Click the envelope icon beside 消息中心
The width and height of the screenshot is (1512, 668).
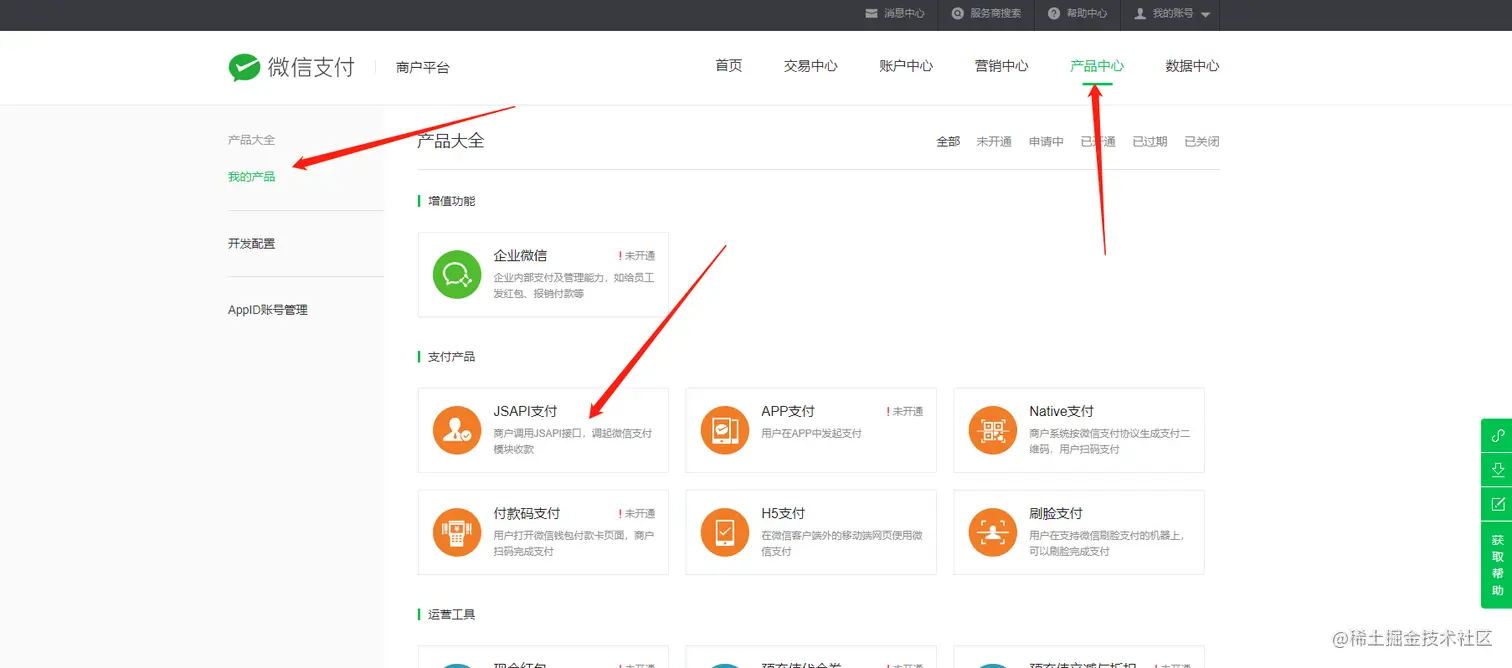pos(871,14)
